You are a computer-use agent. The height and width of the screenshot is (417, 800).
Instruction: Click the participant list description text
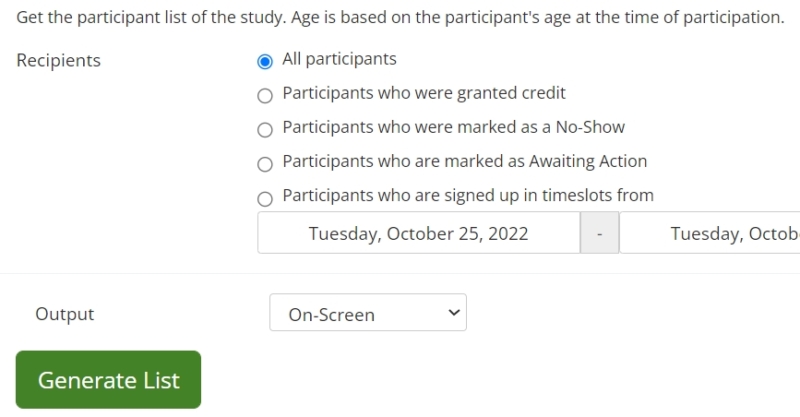[400, 19]
